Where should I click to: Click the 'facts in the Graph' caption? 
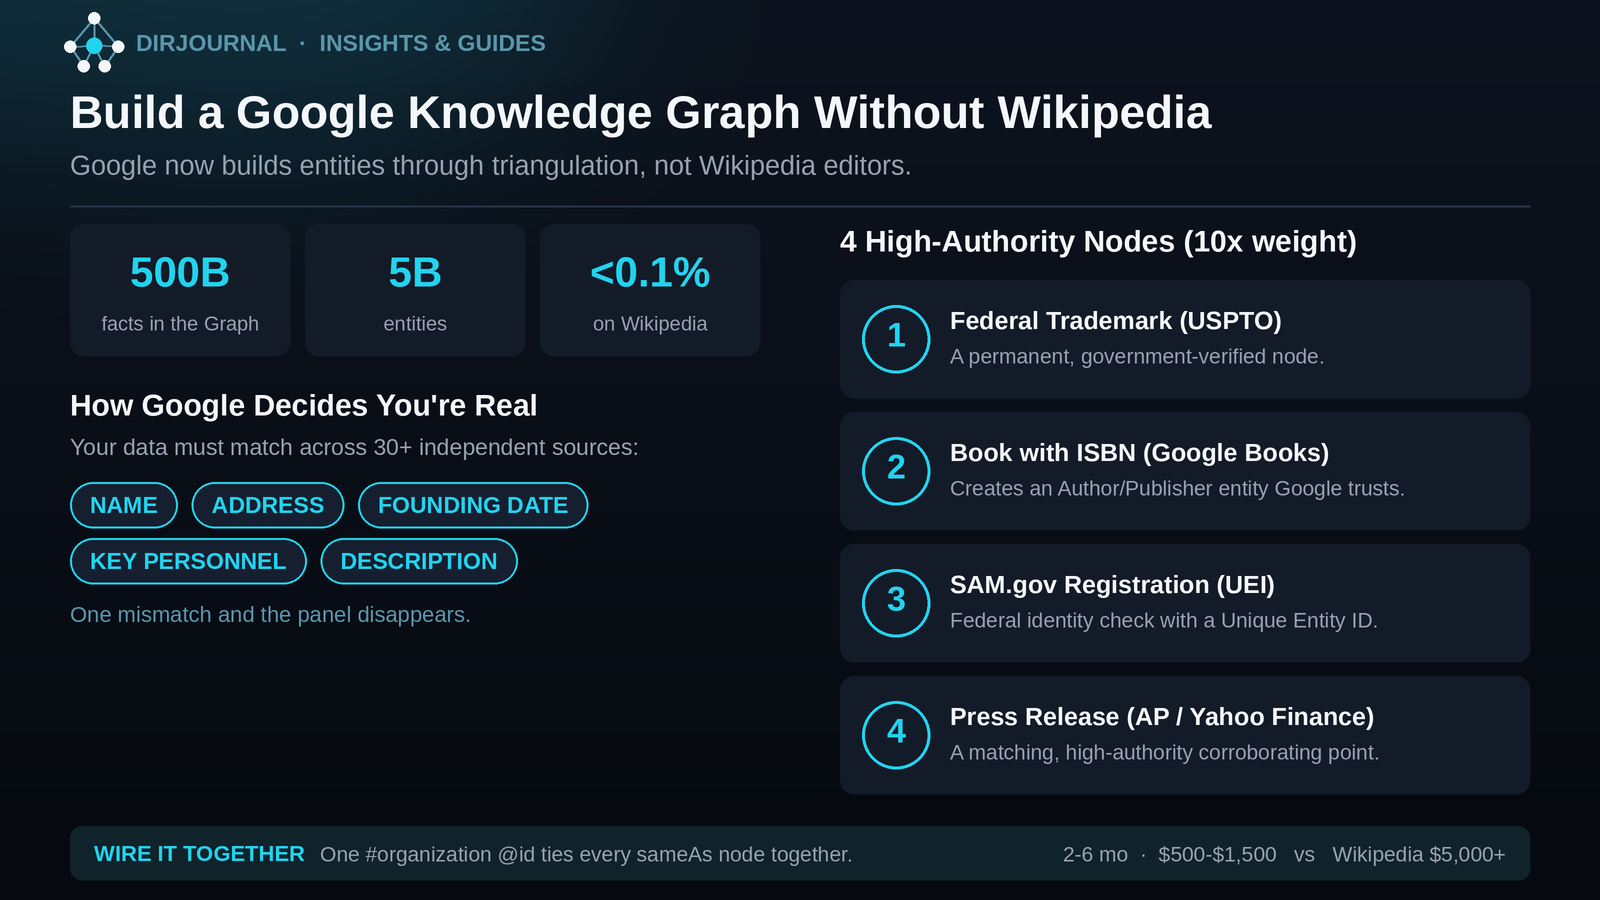point(180,323)
